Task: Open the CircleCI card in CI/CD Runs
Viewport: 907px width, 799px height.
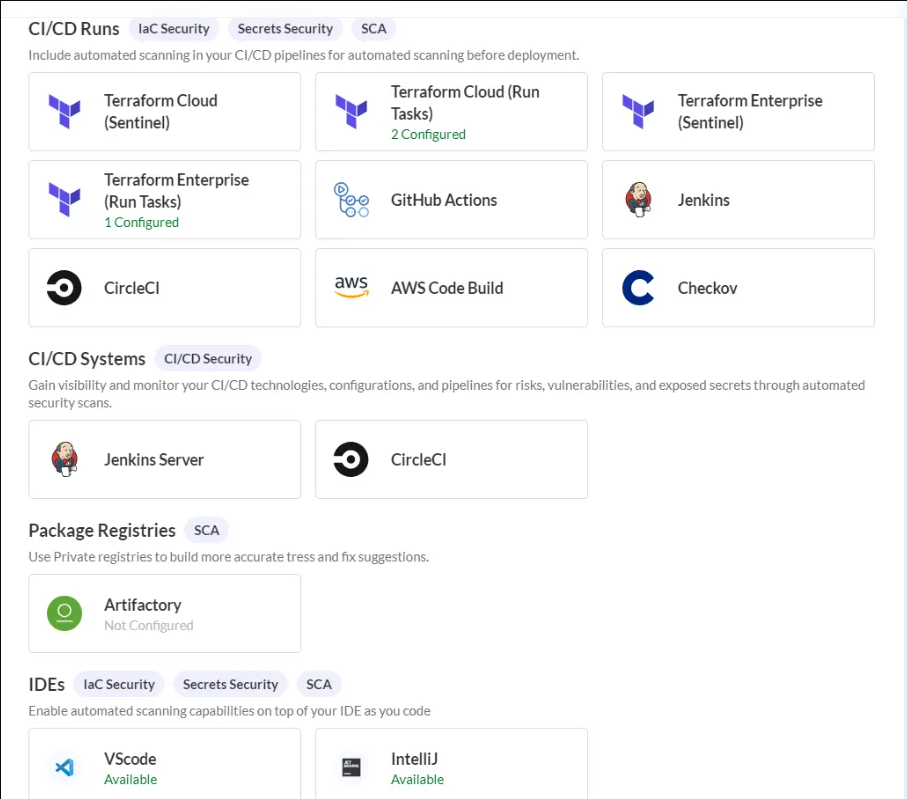Action: pyautogui.click(x=164, y=288)
